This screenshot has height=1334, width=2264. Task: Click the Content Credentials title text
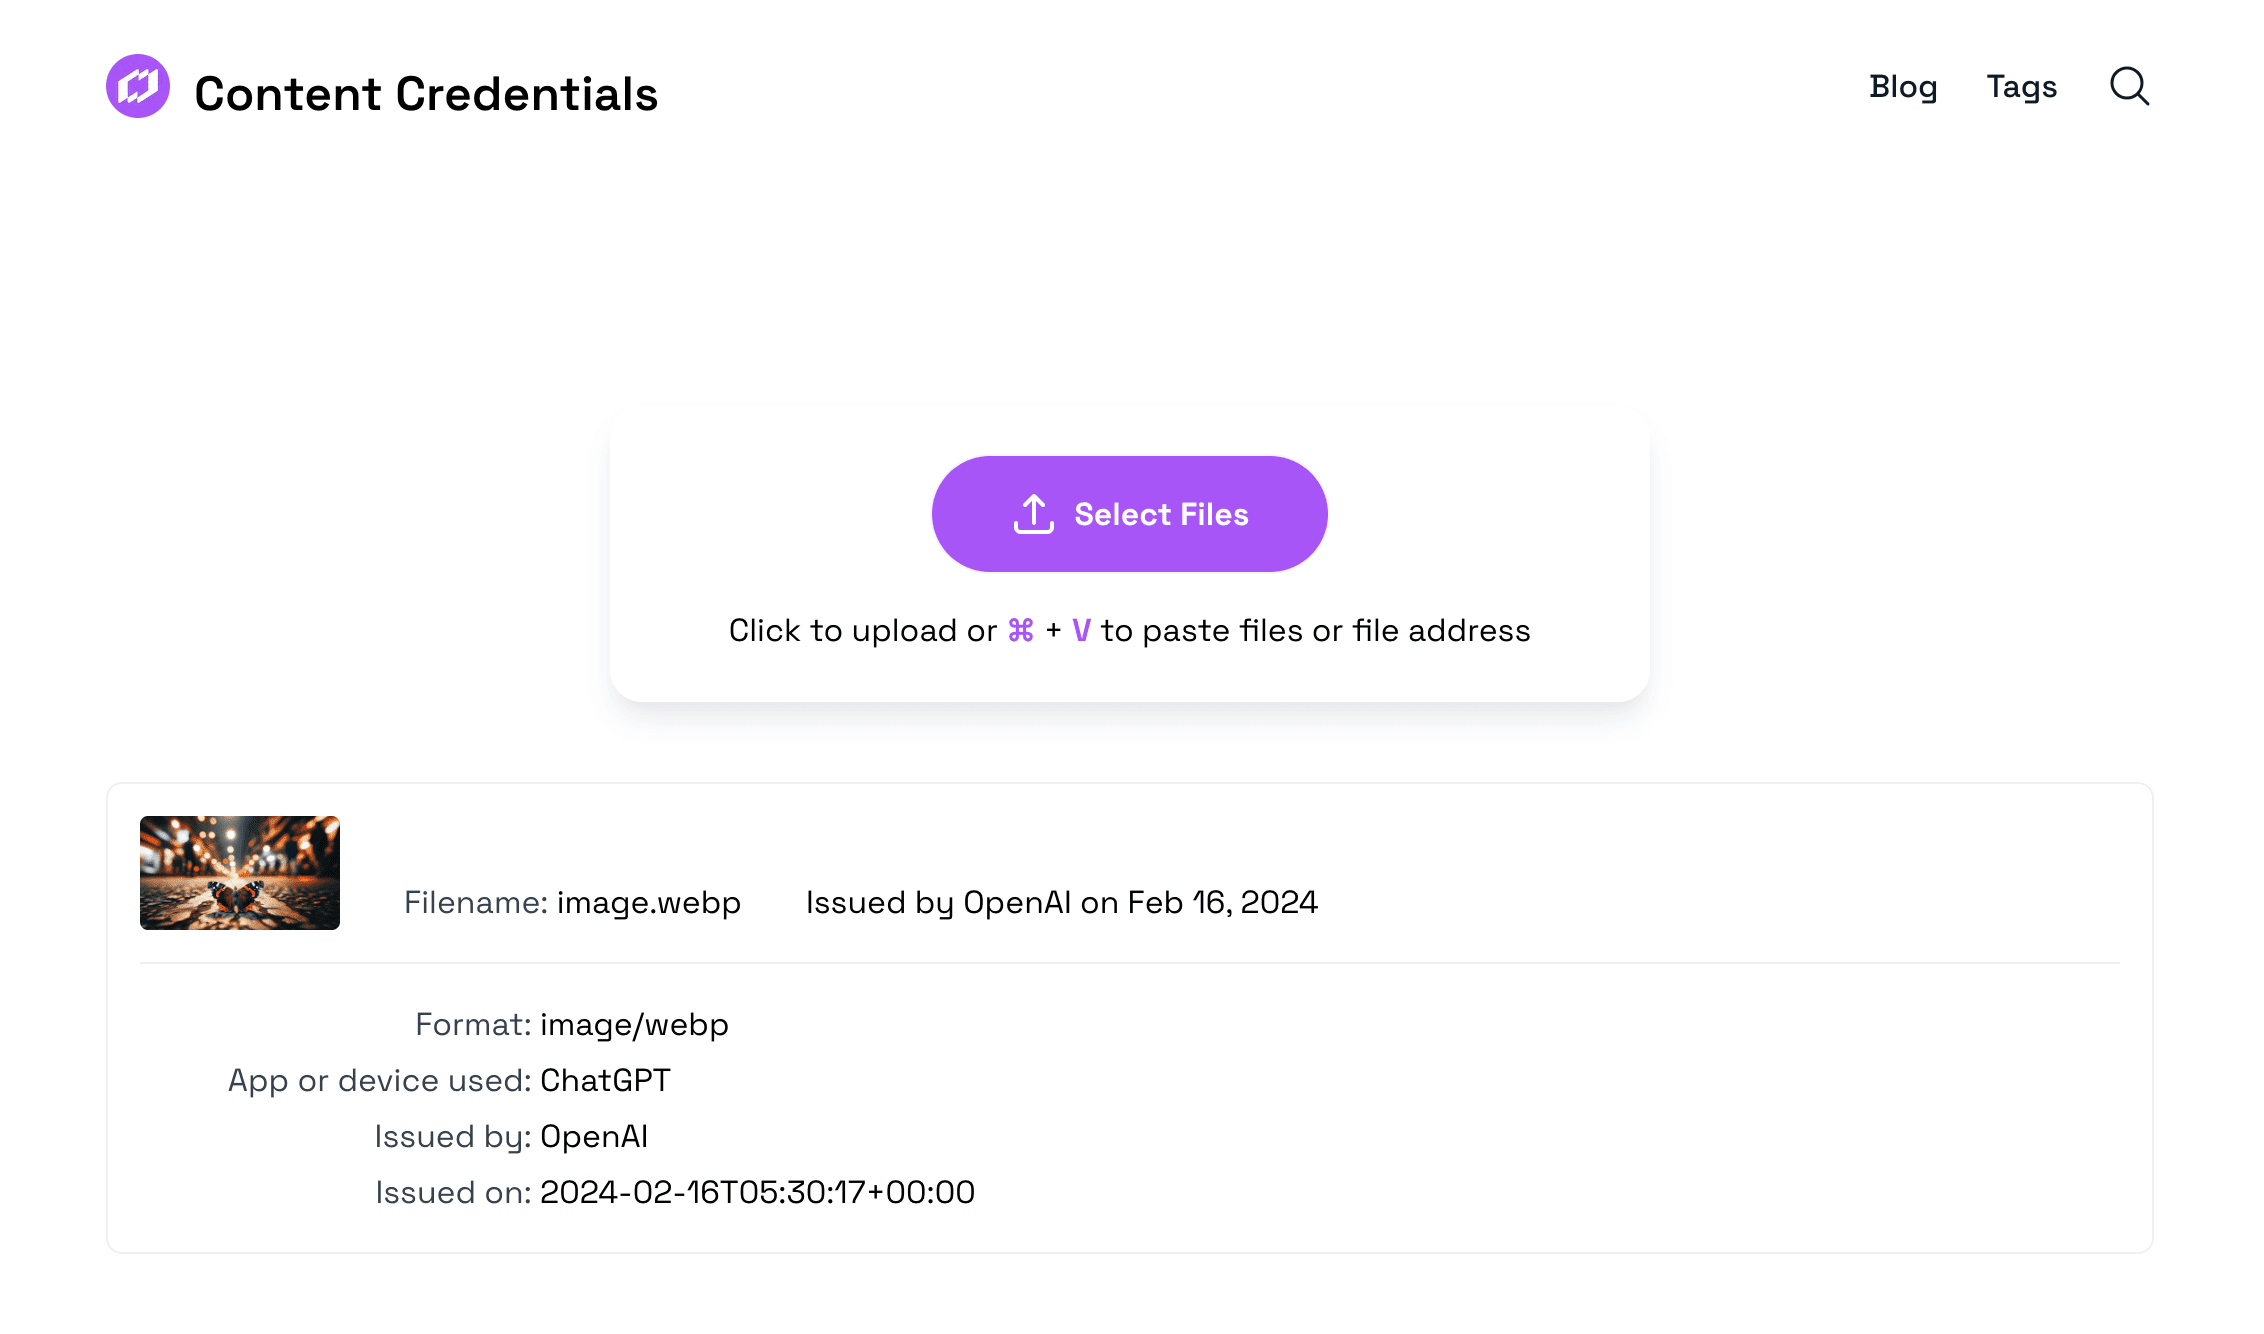pos(426,93)
